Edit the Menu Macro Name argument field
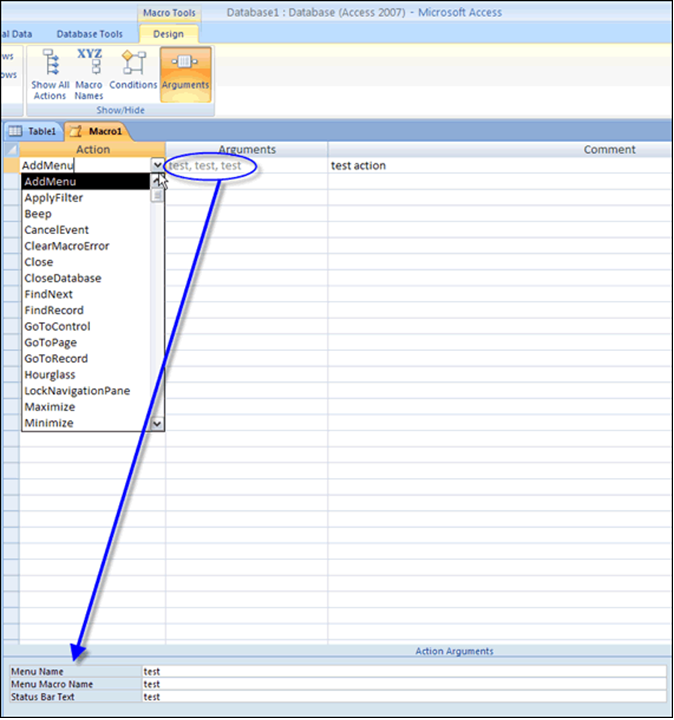 click(404, 684)
